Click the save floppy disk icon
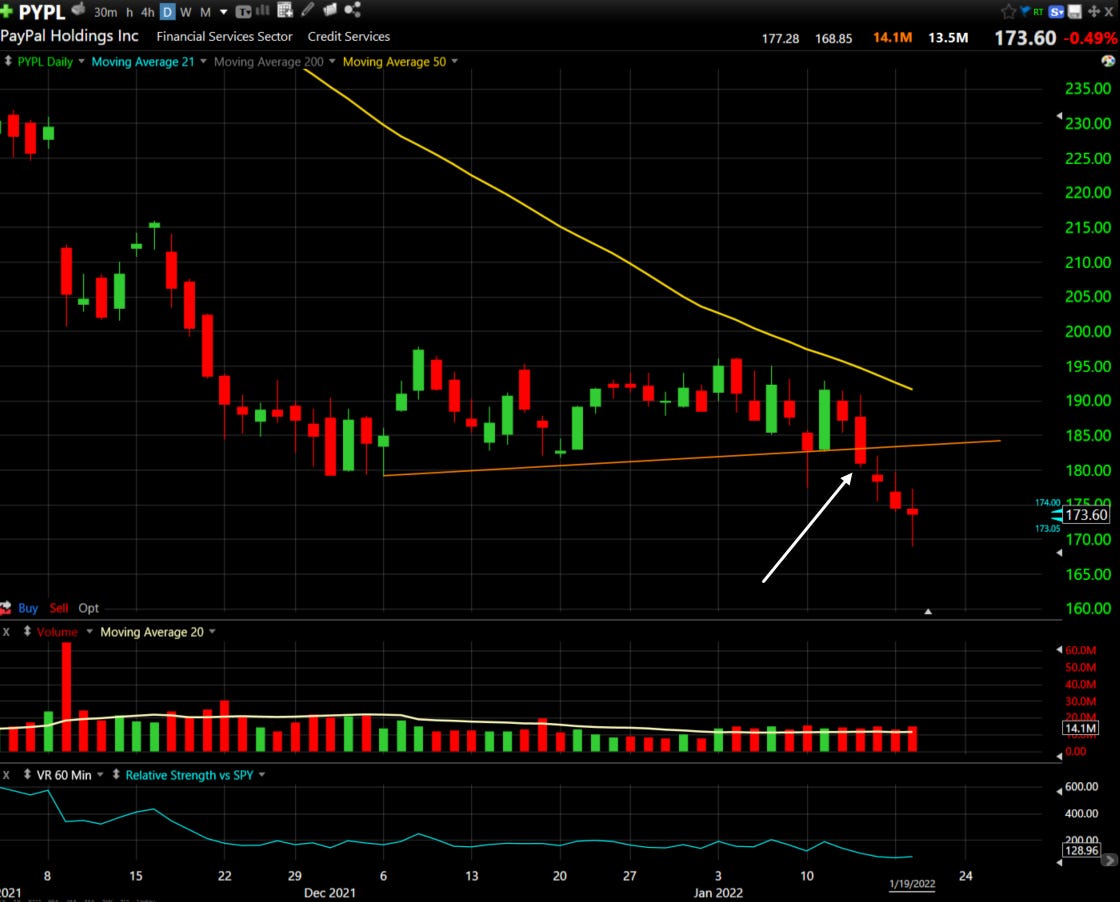This screenshot has height=902, width=1120. (x=1075, y=11)
